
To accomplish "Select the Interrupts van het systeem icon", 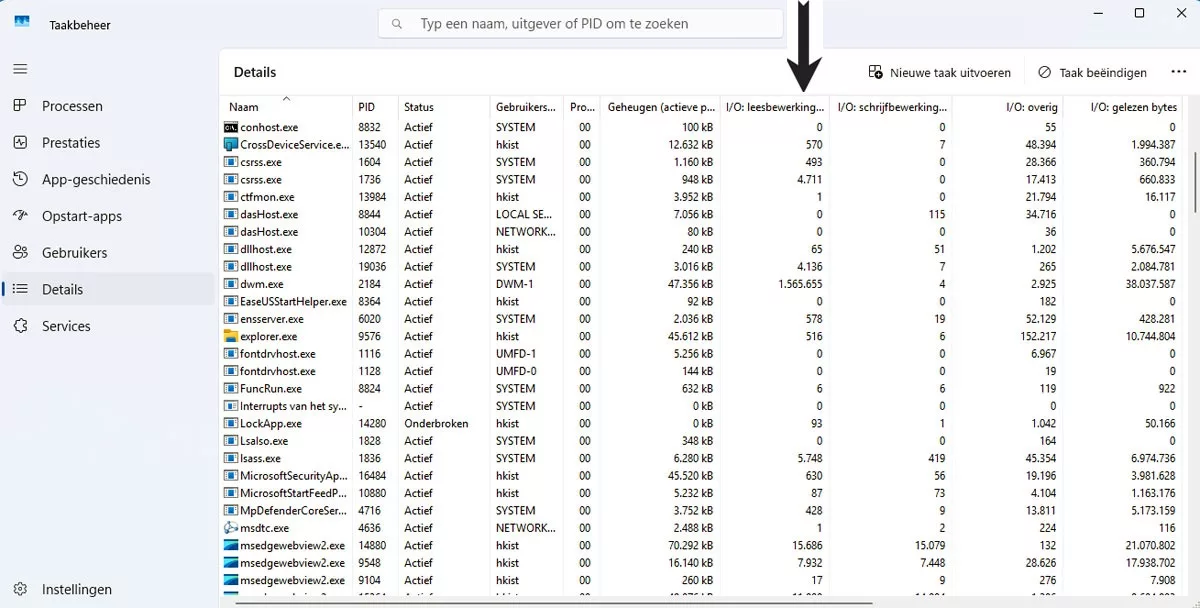I will click(x=231, y=406).
